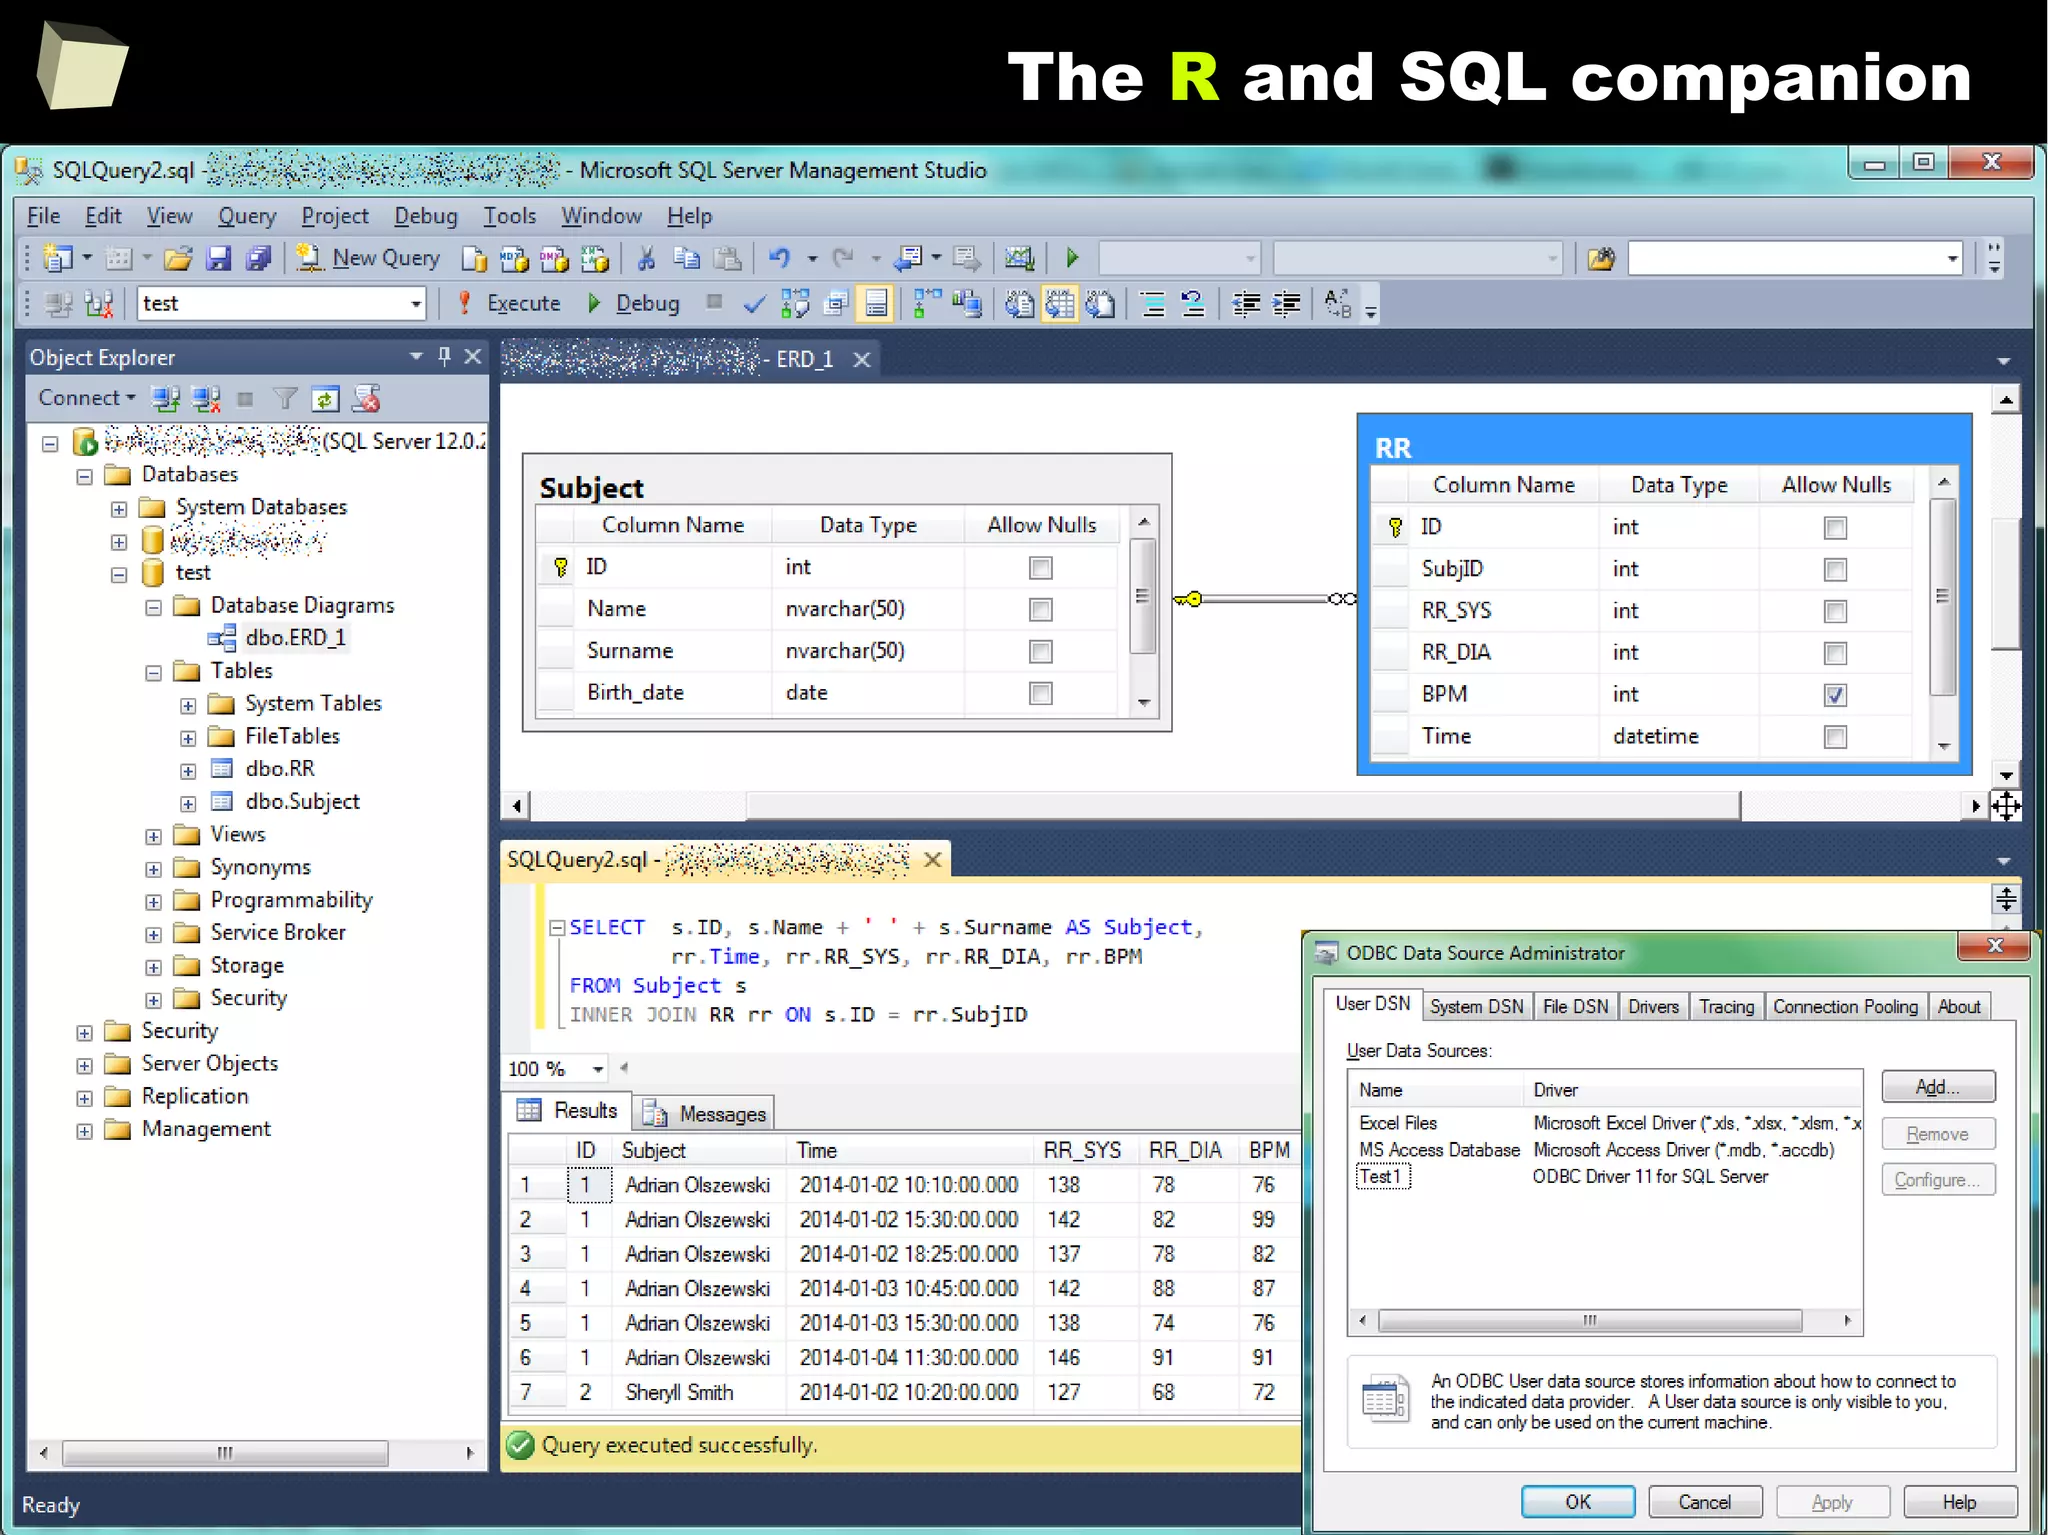Click the Filter icon in Object Explorer
The image size is (2048, 1535).
285,399
